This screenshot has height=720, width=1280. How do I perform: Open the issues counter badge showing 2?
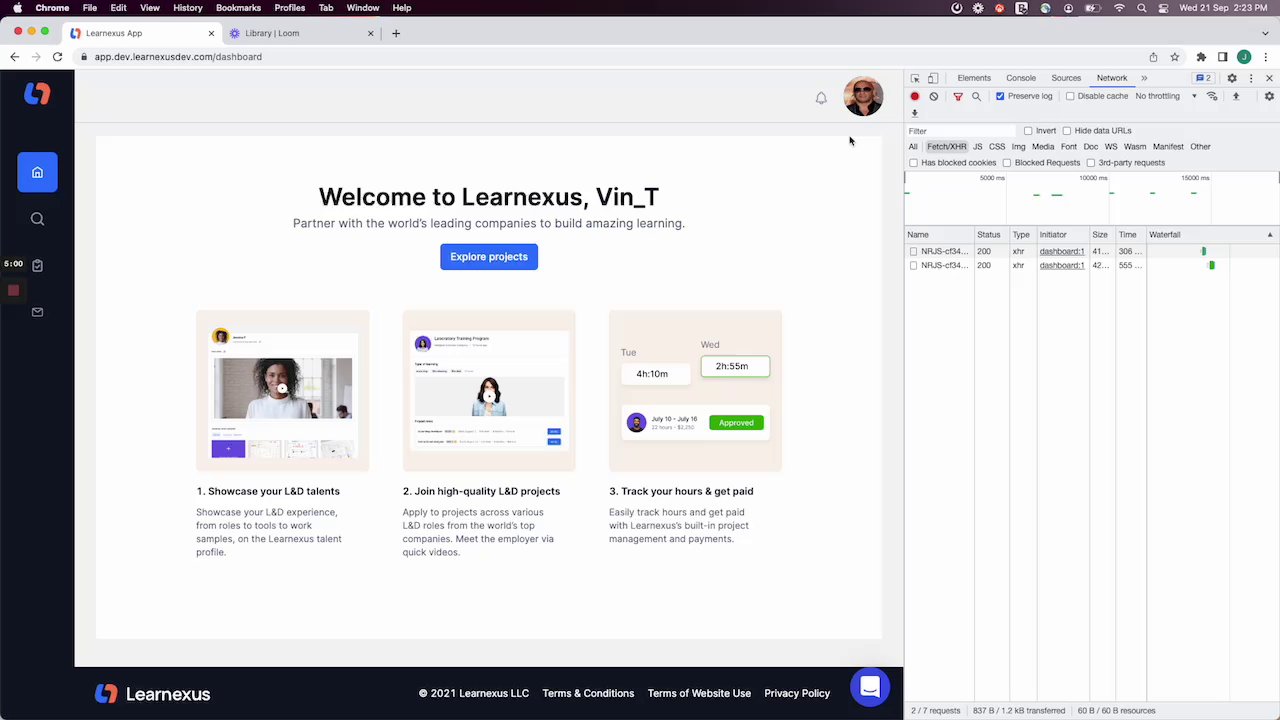click(x=1203, y=78)
